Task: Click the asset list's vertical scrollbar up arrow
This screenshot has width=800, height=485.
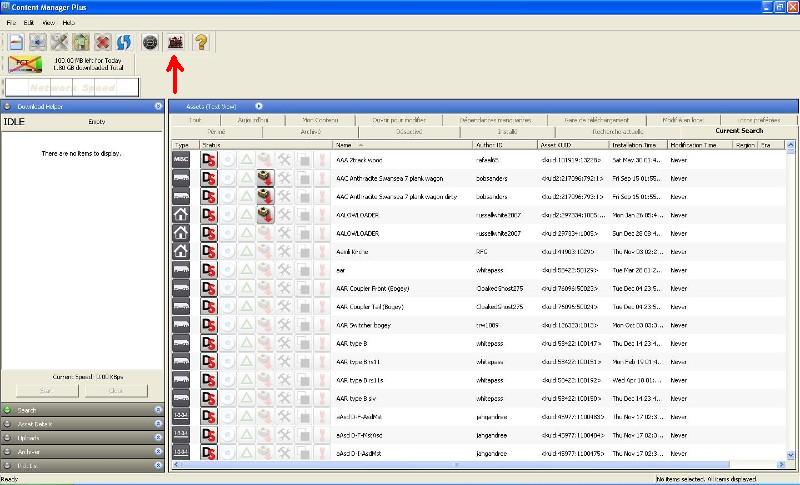Action: coord(791,145)
